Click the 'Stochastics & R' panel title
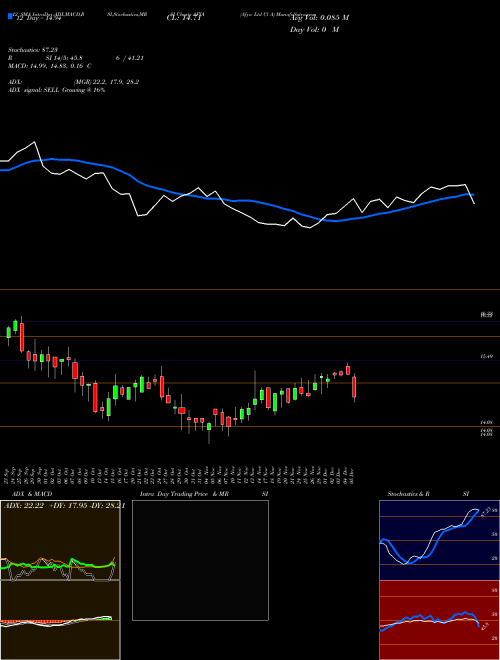This screenshot has width=500, height=660. coord(409,494)
